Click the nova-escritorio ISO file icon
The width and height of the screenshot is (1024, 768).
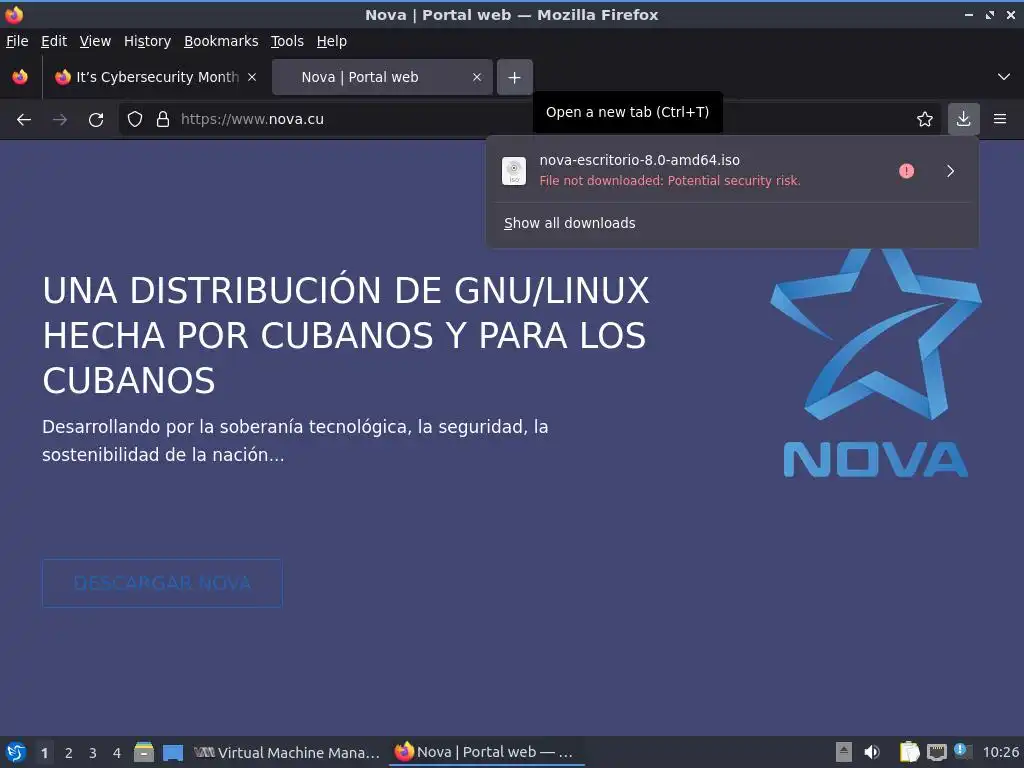pyautogui.click(x=514, y=171)
